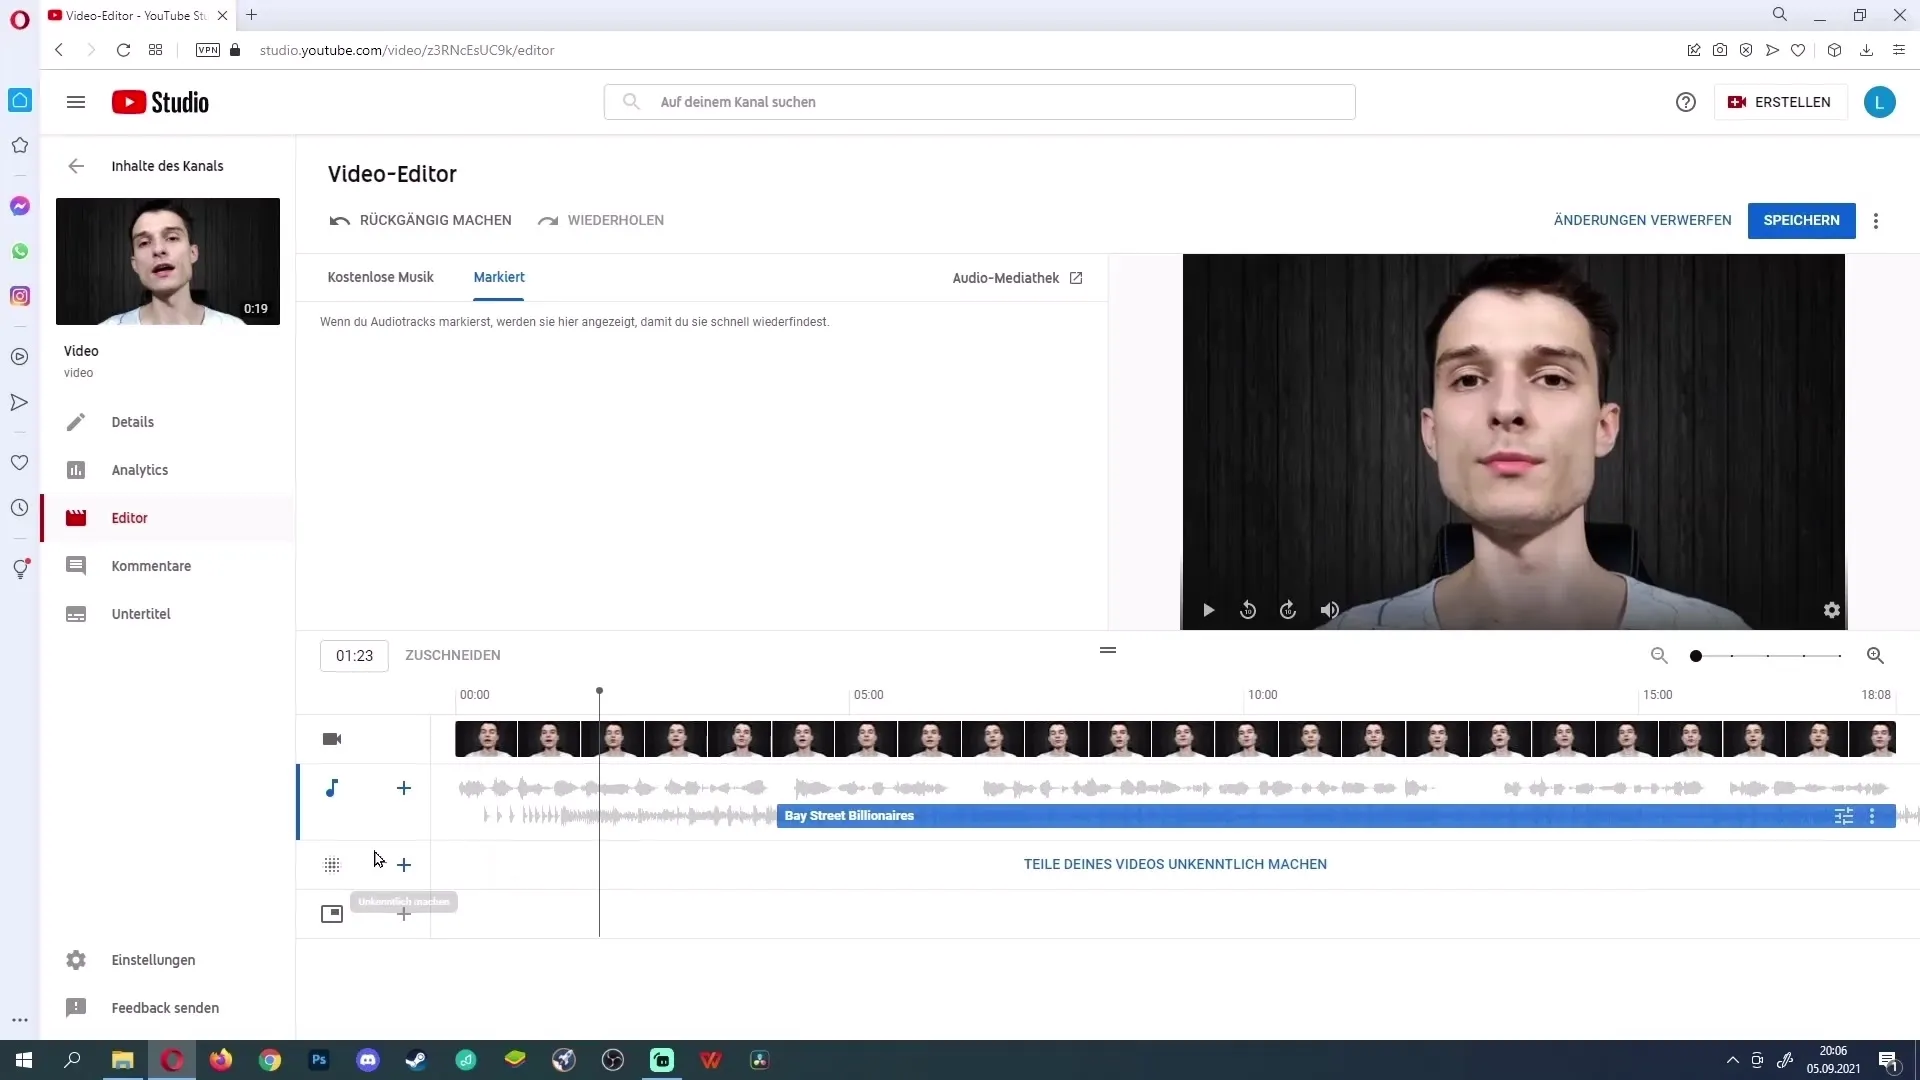1920x1080 pixels.
Task: Reload the browser page
Action: [x=123, y=50]
